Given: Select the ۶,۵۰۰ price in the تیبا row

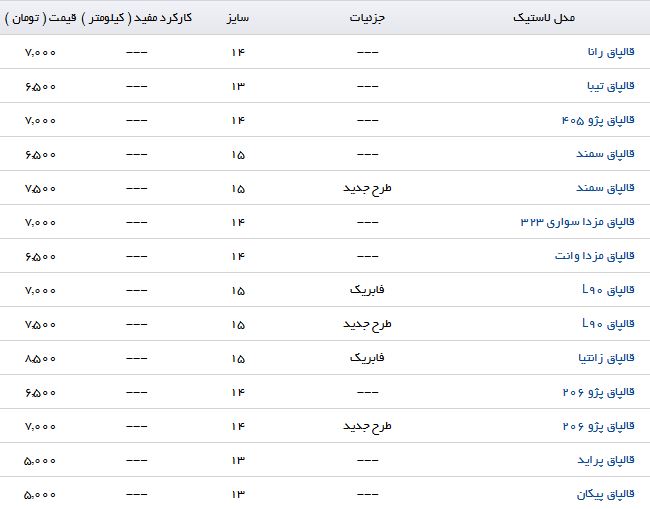Looking at the screenshot, I should pos(40,87).
